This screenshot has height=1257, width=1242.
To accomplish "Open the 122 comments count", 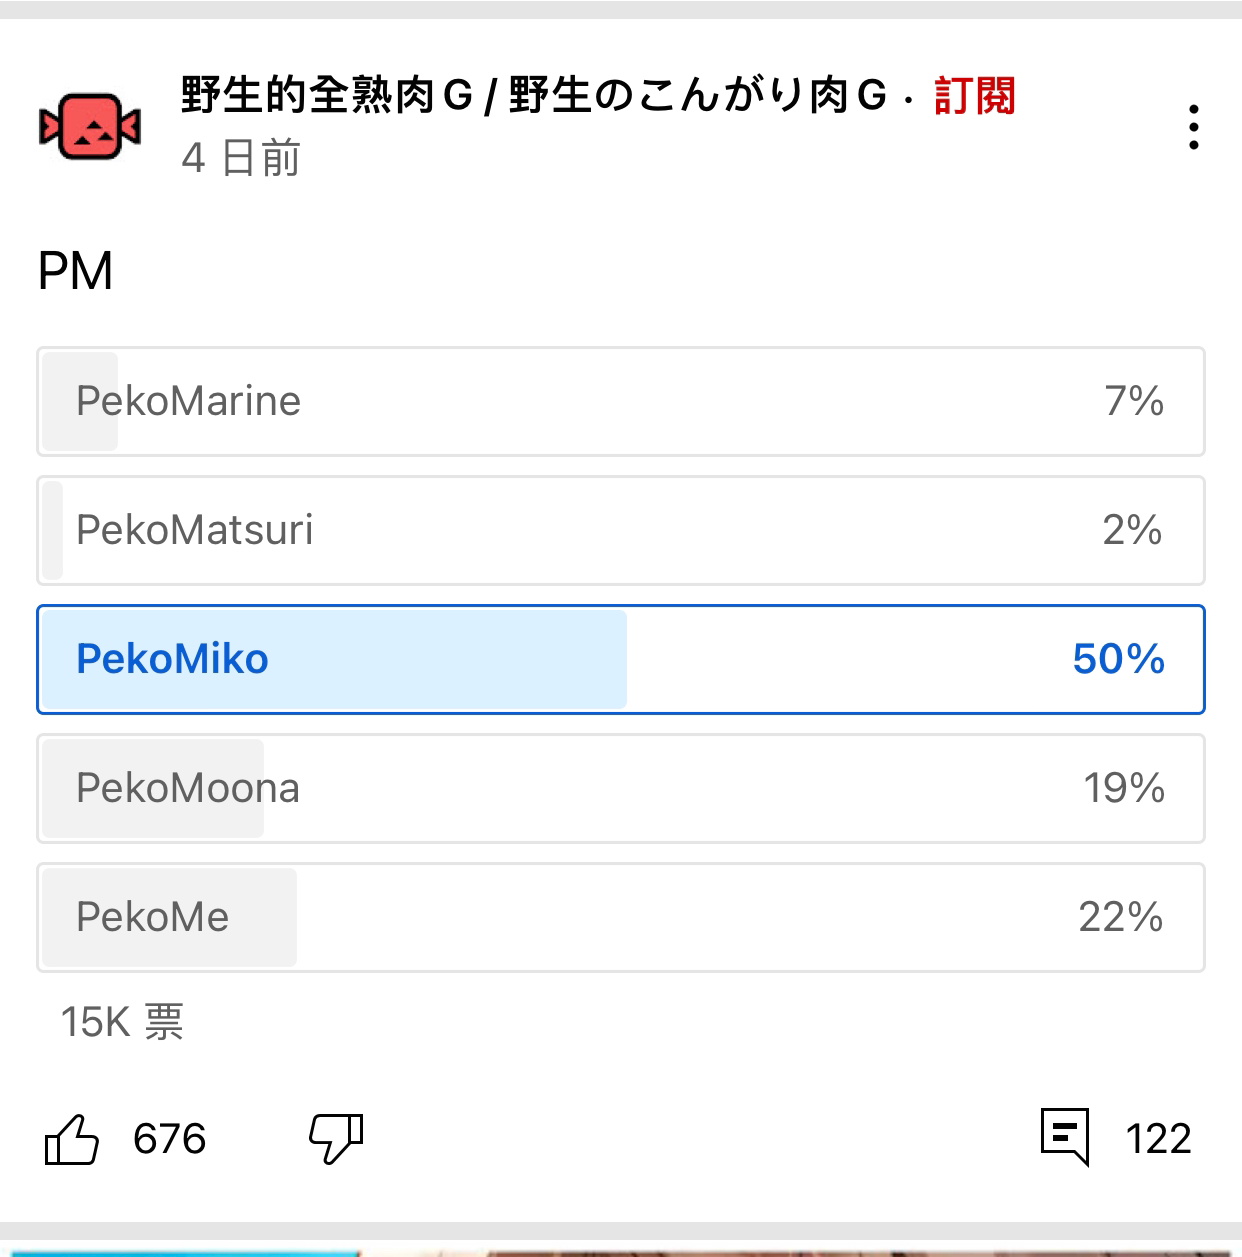I will pos(1158,1139).
